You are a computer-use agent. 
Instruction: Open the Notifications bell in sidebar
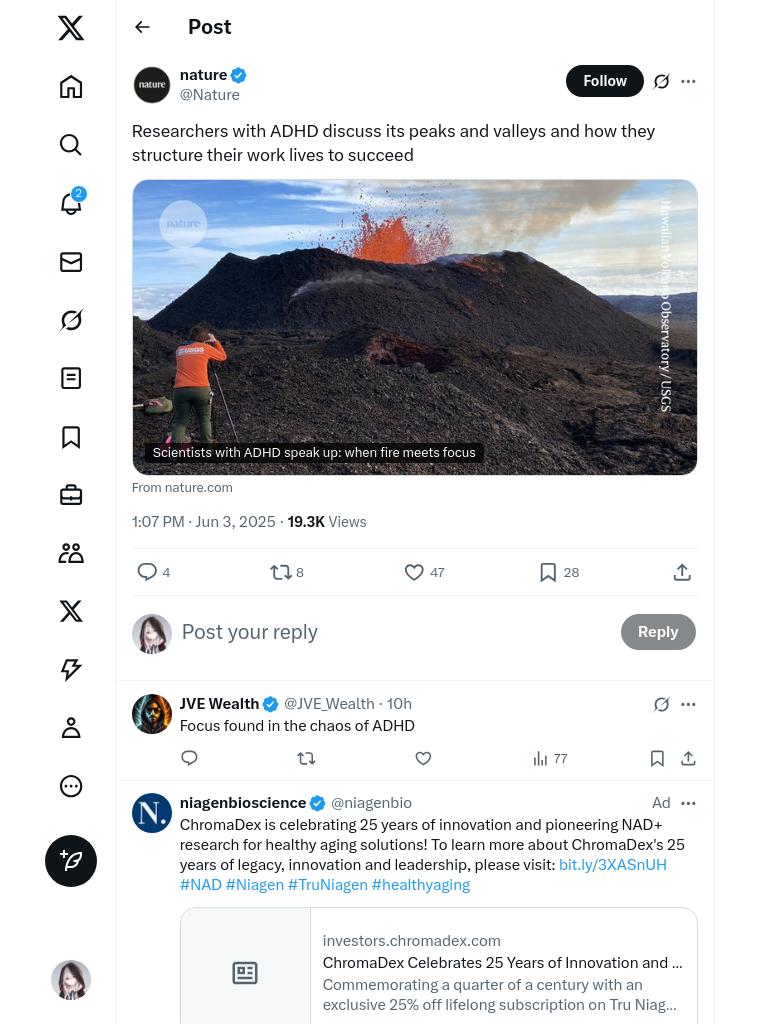71,203
